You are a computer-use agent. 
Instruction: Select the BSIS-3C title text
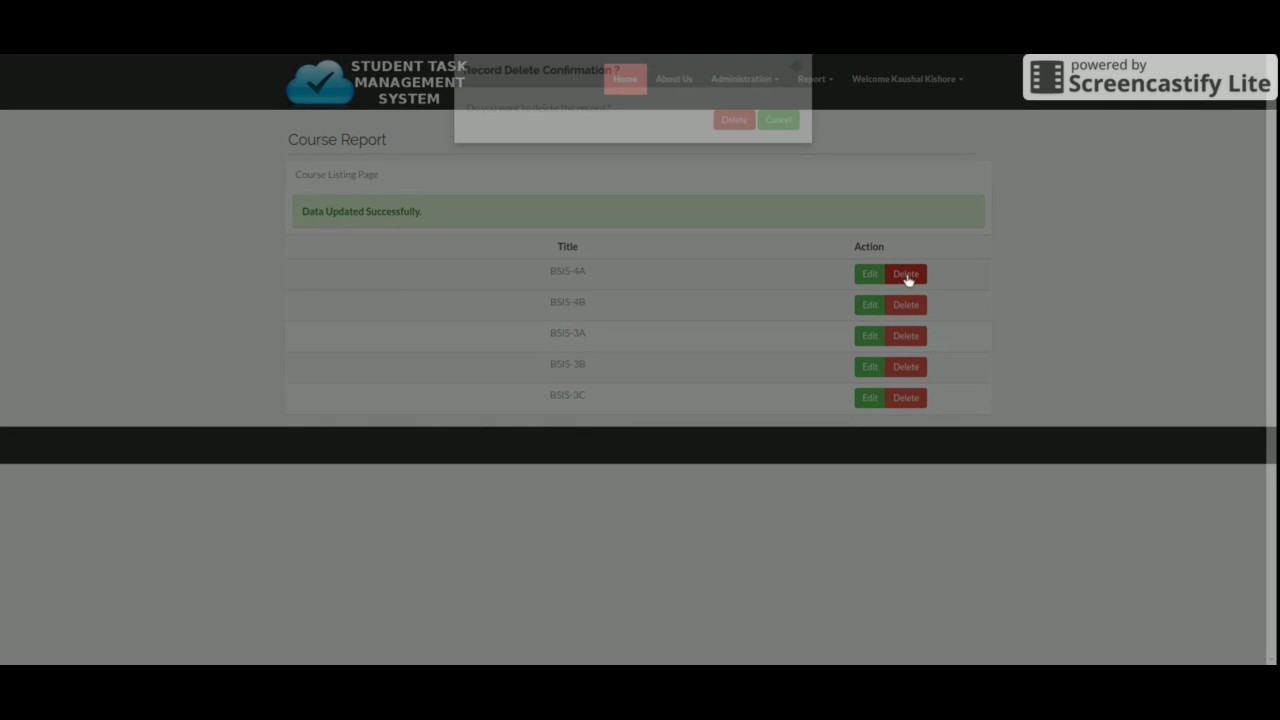click(x=567, y=395)
